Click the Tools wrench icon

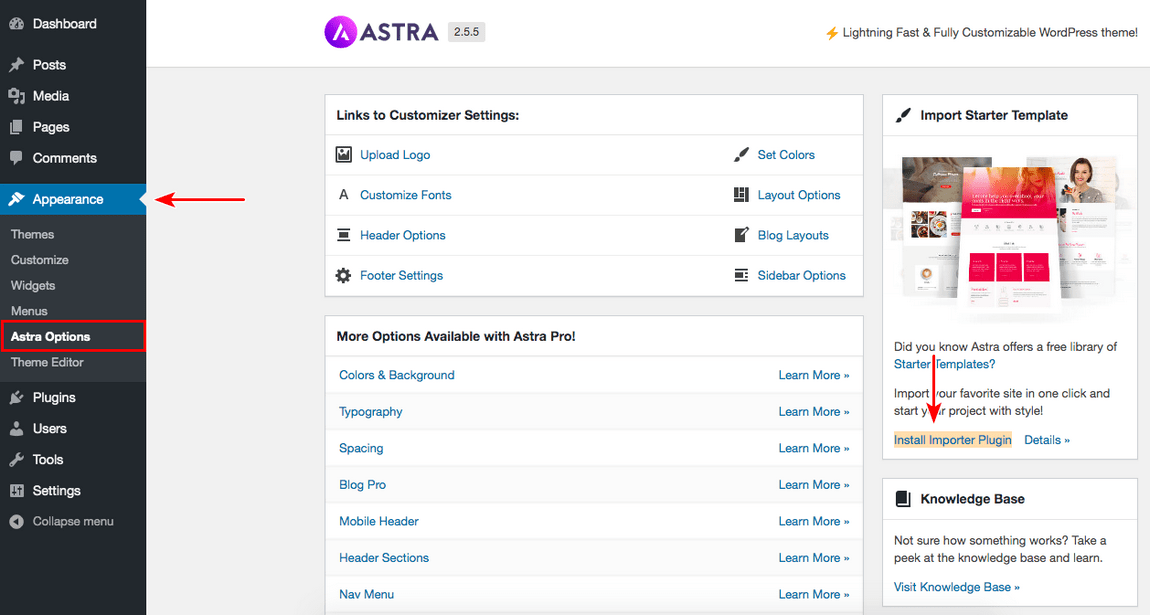pyautogui.click(x=16, y=460)
